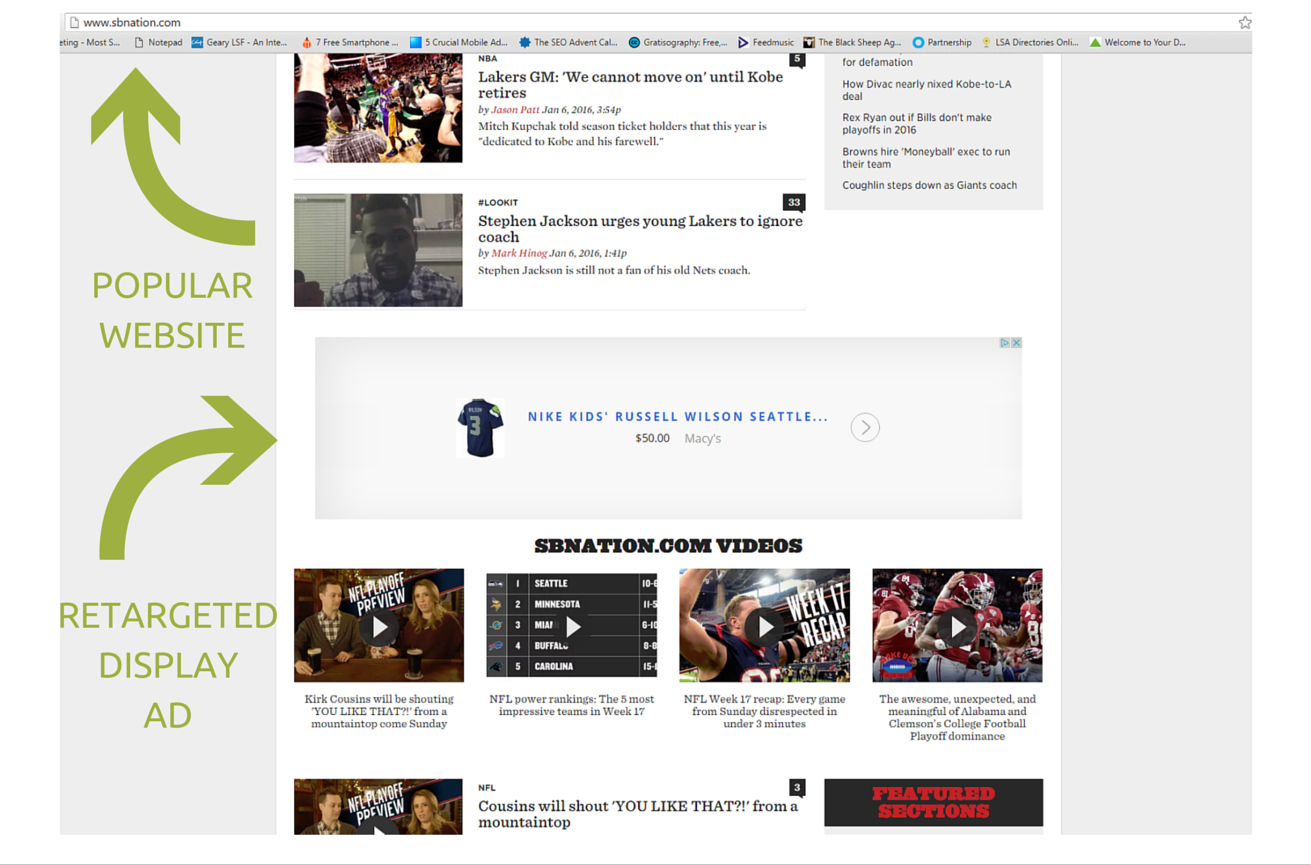Open 'Rex Ryan out if Bills don't' link
The image size is (1311, 865).
coord(917,124)
